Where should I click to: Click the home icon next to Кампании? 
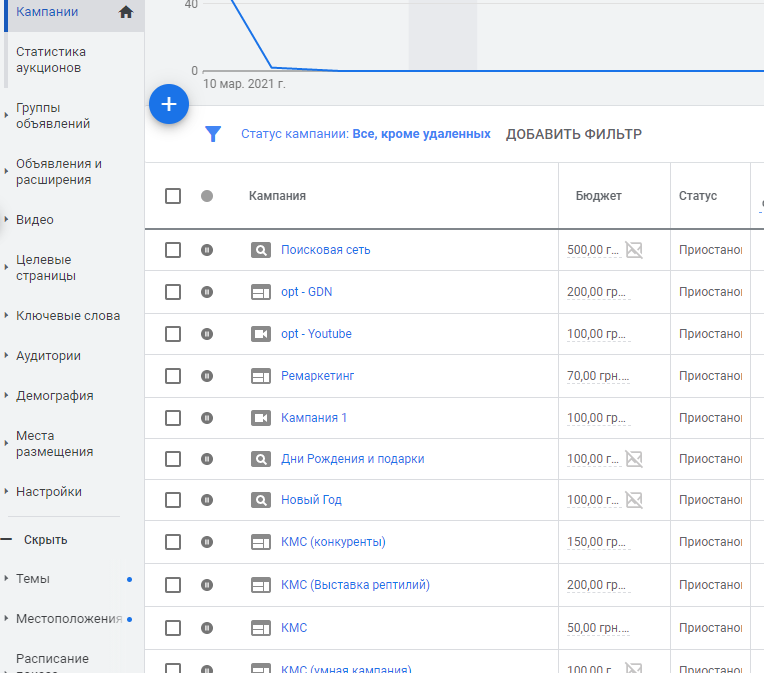point(126,12)
